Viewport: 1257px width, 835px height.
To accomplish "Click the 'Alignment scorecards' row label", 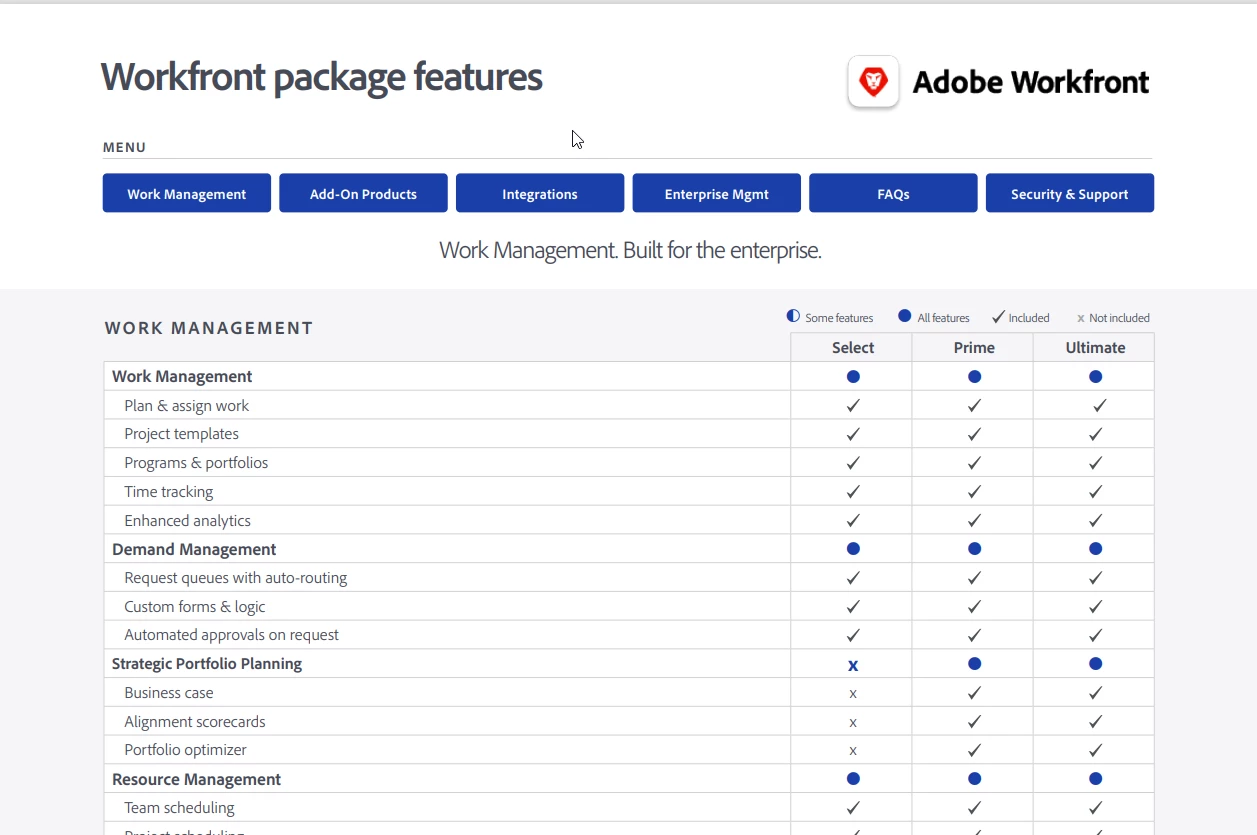I will 195,722.
